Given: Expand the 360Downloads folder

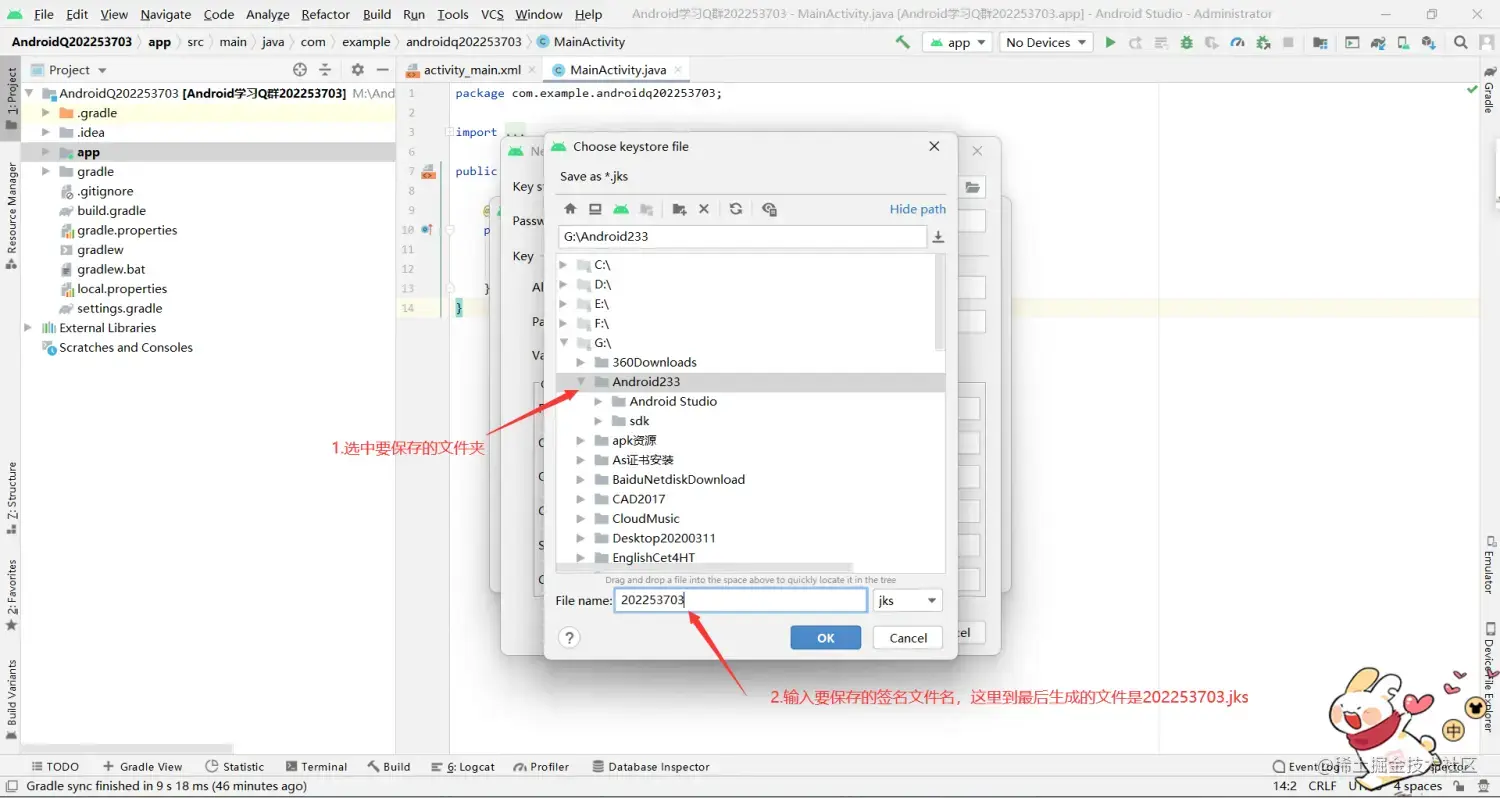Looking at the screenshot, I should click(581, 362).
